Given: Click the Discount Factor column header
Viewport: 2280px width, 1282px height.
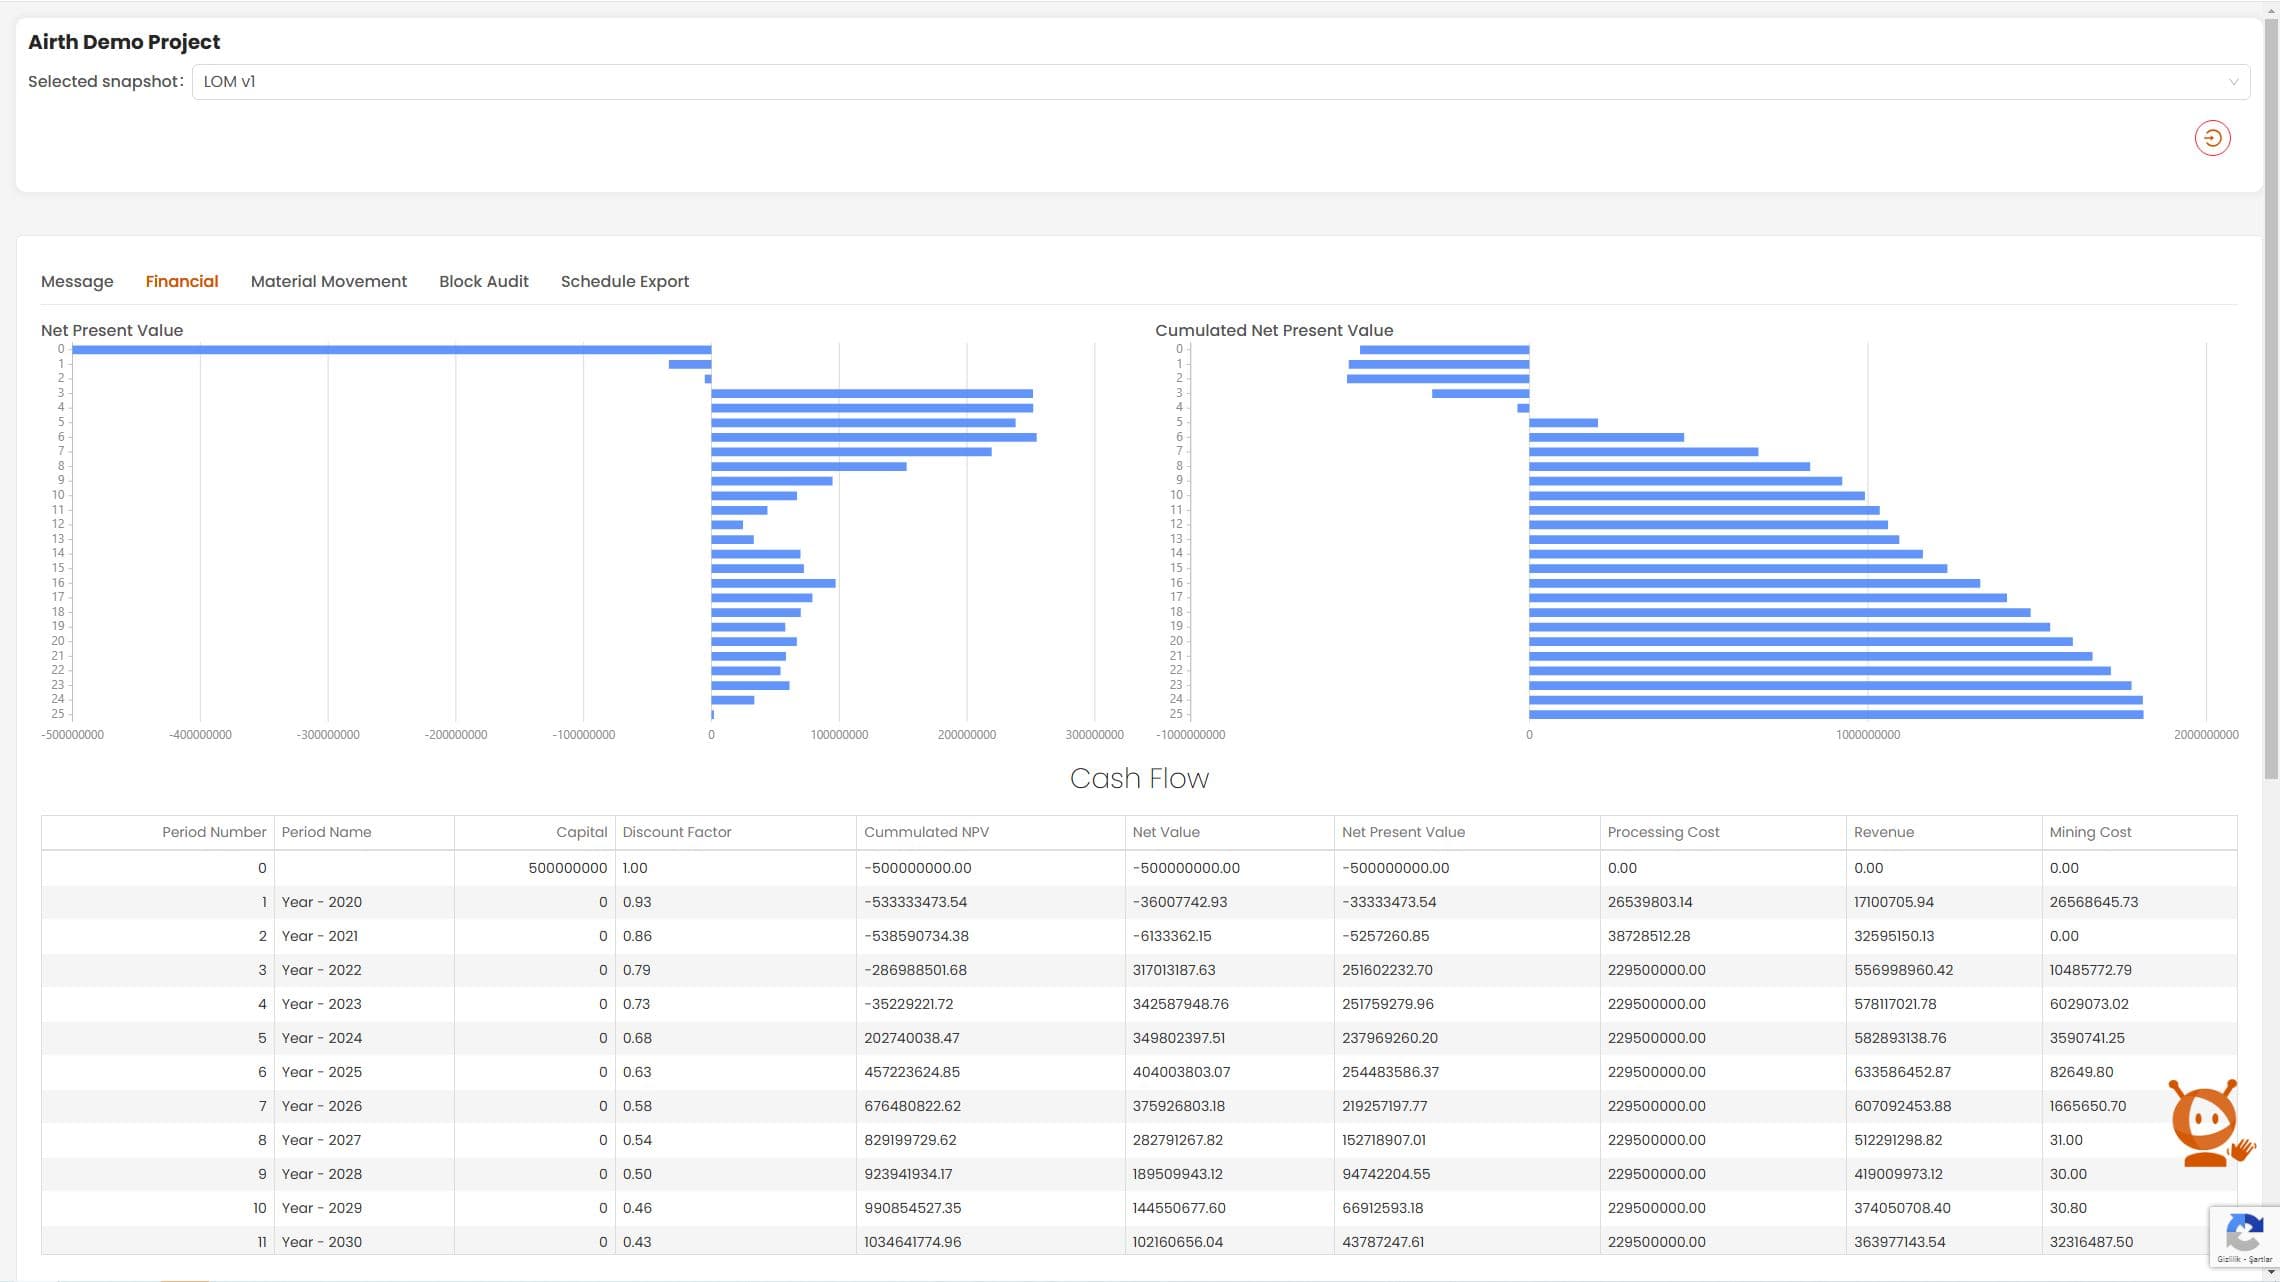Looking at the screenshot, I should 677,832.
